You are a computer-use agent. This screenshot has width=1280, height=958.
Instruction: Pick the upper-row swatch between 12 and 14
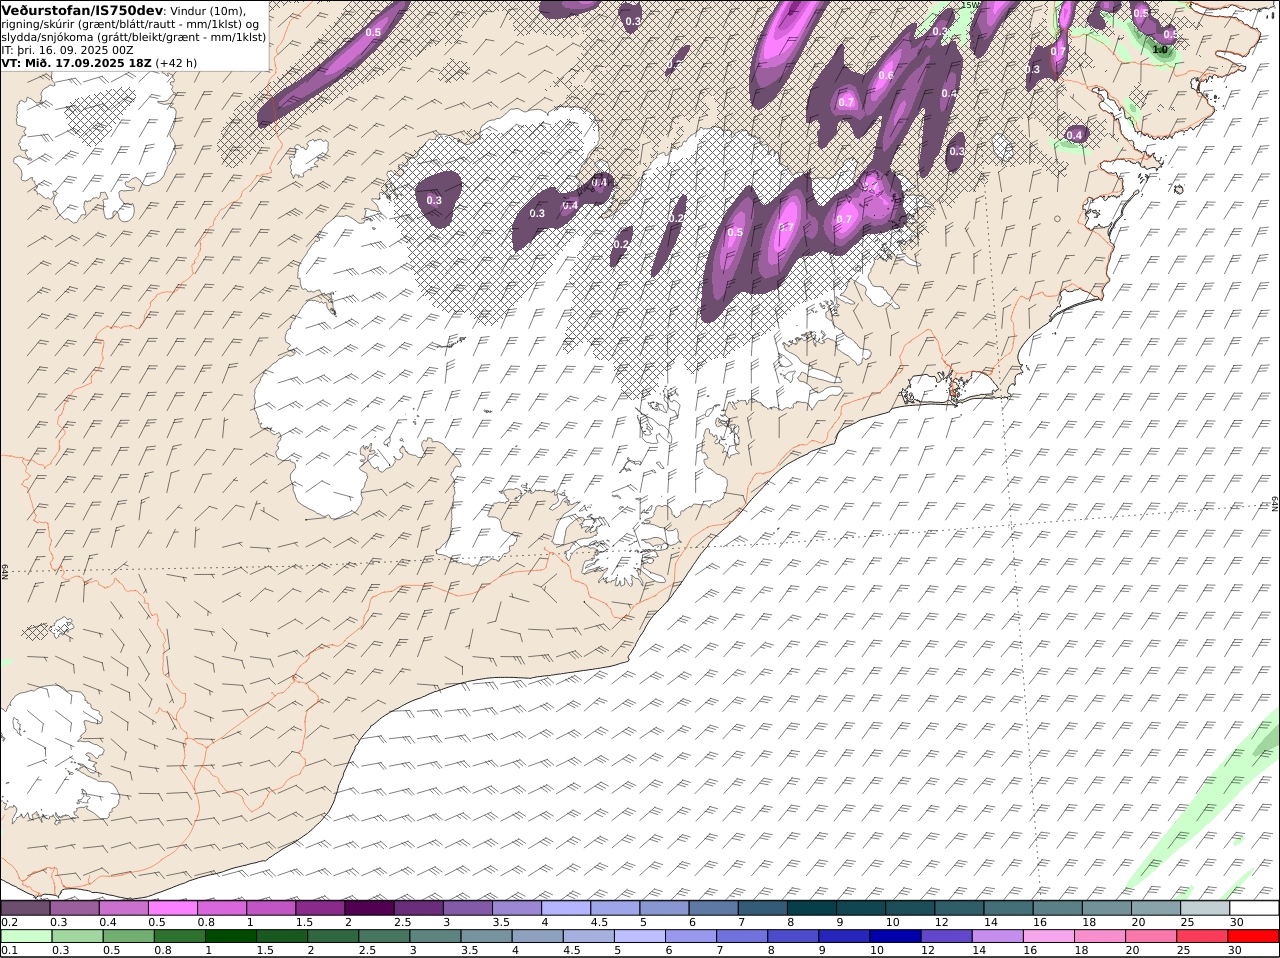[x=959, y=908]
